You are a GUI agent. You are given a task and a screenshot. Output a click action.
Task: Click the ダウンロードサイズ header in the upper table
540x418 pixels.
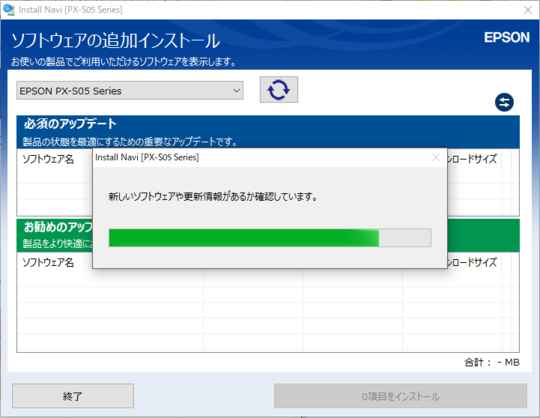click(x=472, y=159)
